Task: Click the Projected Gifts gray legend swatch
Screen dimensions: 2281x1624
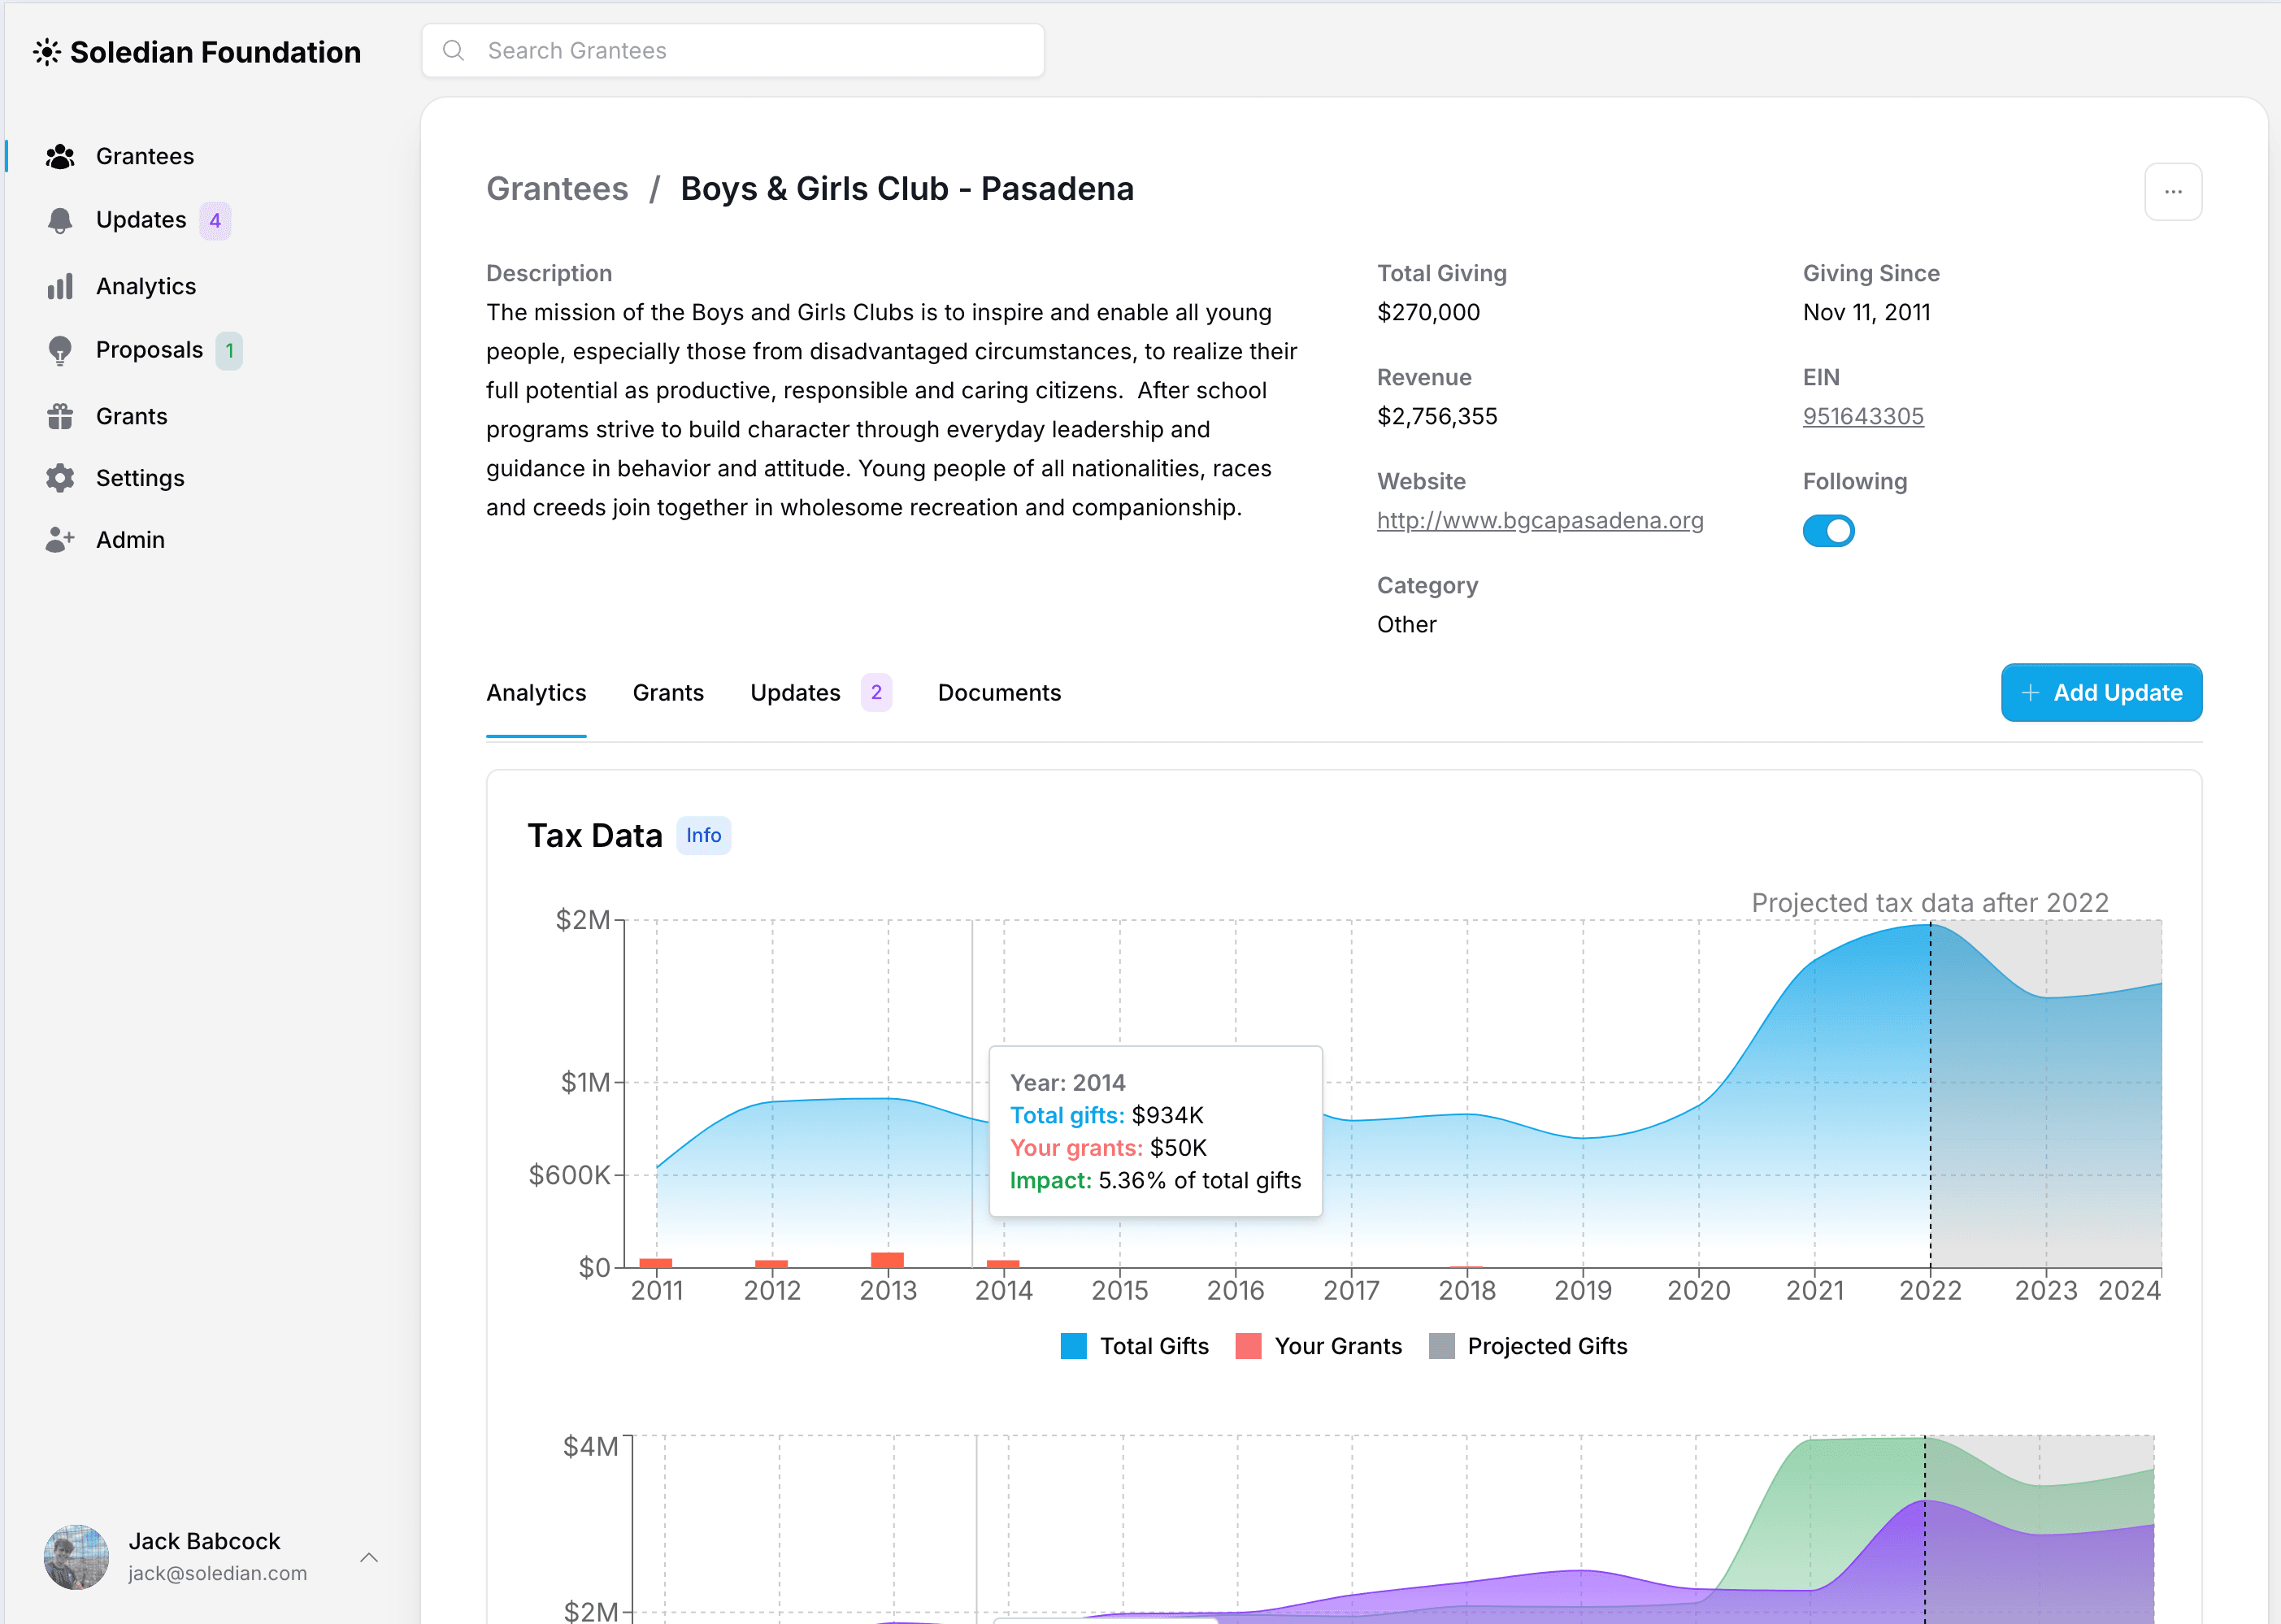Action: [x=1441, y=1346]
